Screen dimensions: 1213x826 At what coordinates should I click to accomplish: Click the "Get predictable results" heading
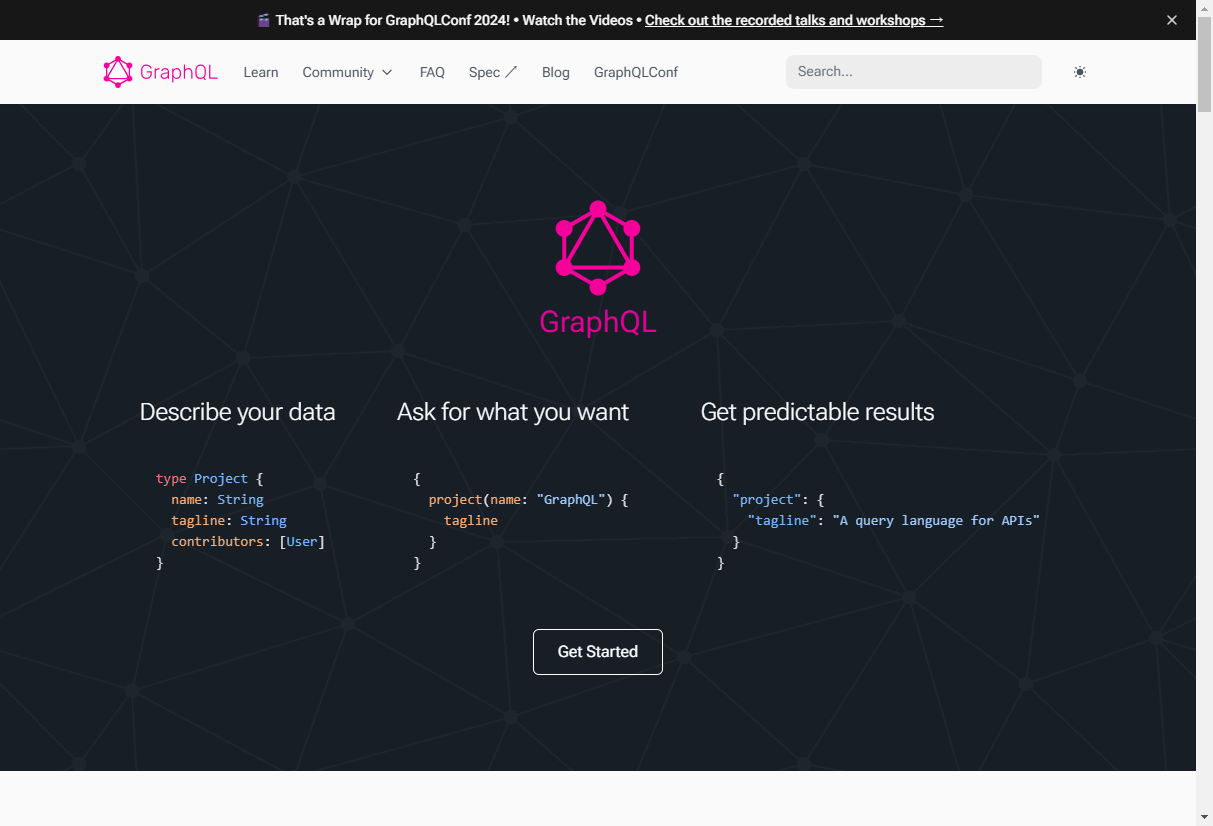(818, 412)
